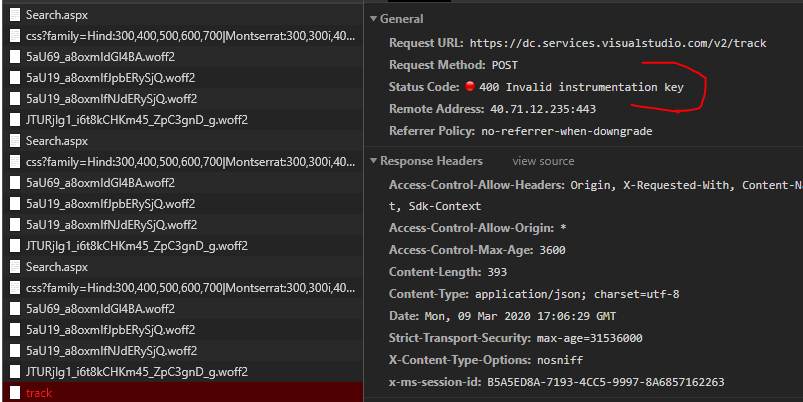The image size is (803, 402).
Task: Select the Request URL value dc.services.visualstudio.com
Action: [x=618, y=44]
